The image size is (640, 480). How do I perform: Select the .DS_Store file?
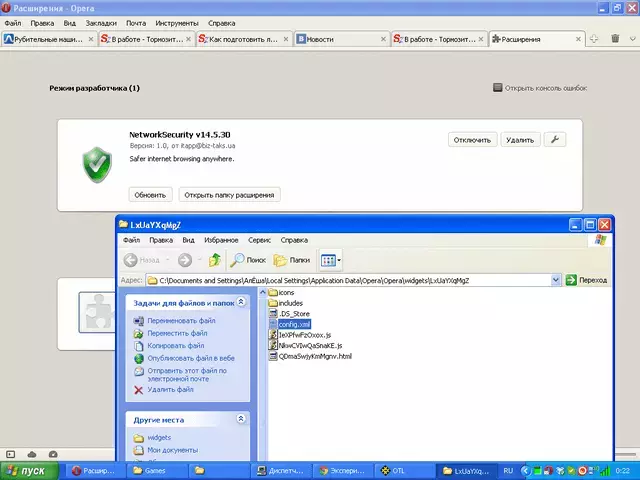pos(289,313)
